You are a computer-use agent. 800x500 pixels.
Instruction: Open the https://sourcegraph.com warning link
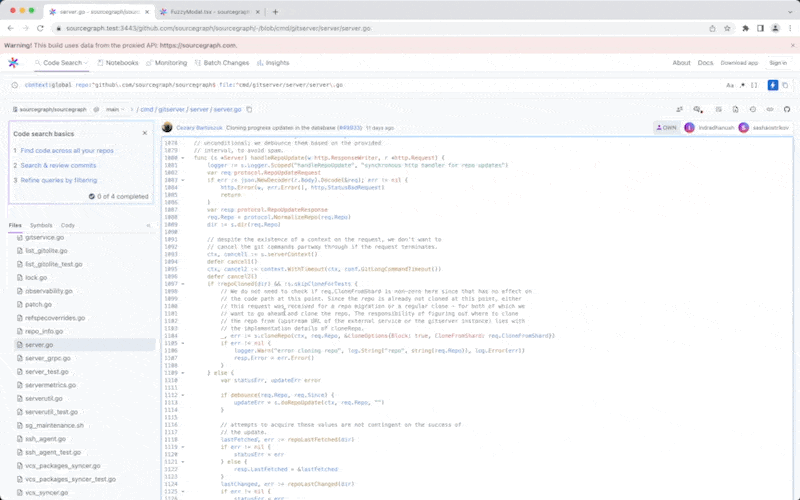[198, 45]
